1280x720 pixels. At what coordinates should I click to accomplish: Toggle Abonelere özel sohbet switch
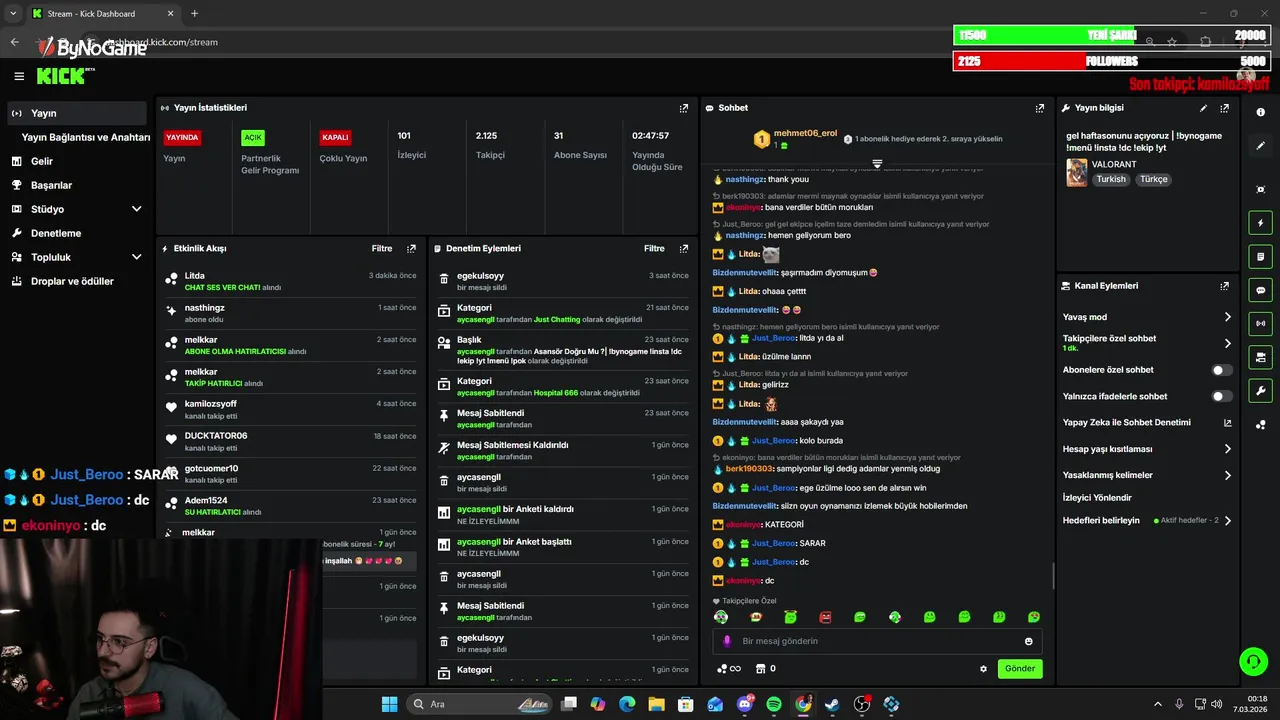click(x=1221, y=370)
